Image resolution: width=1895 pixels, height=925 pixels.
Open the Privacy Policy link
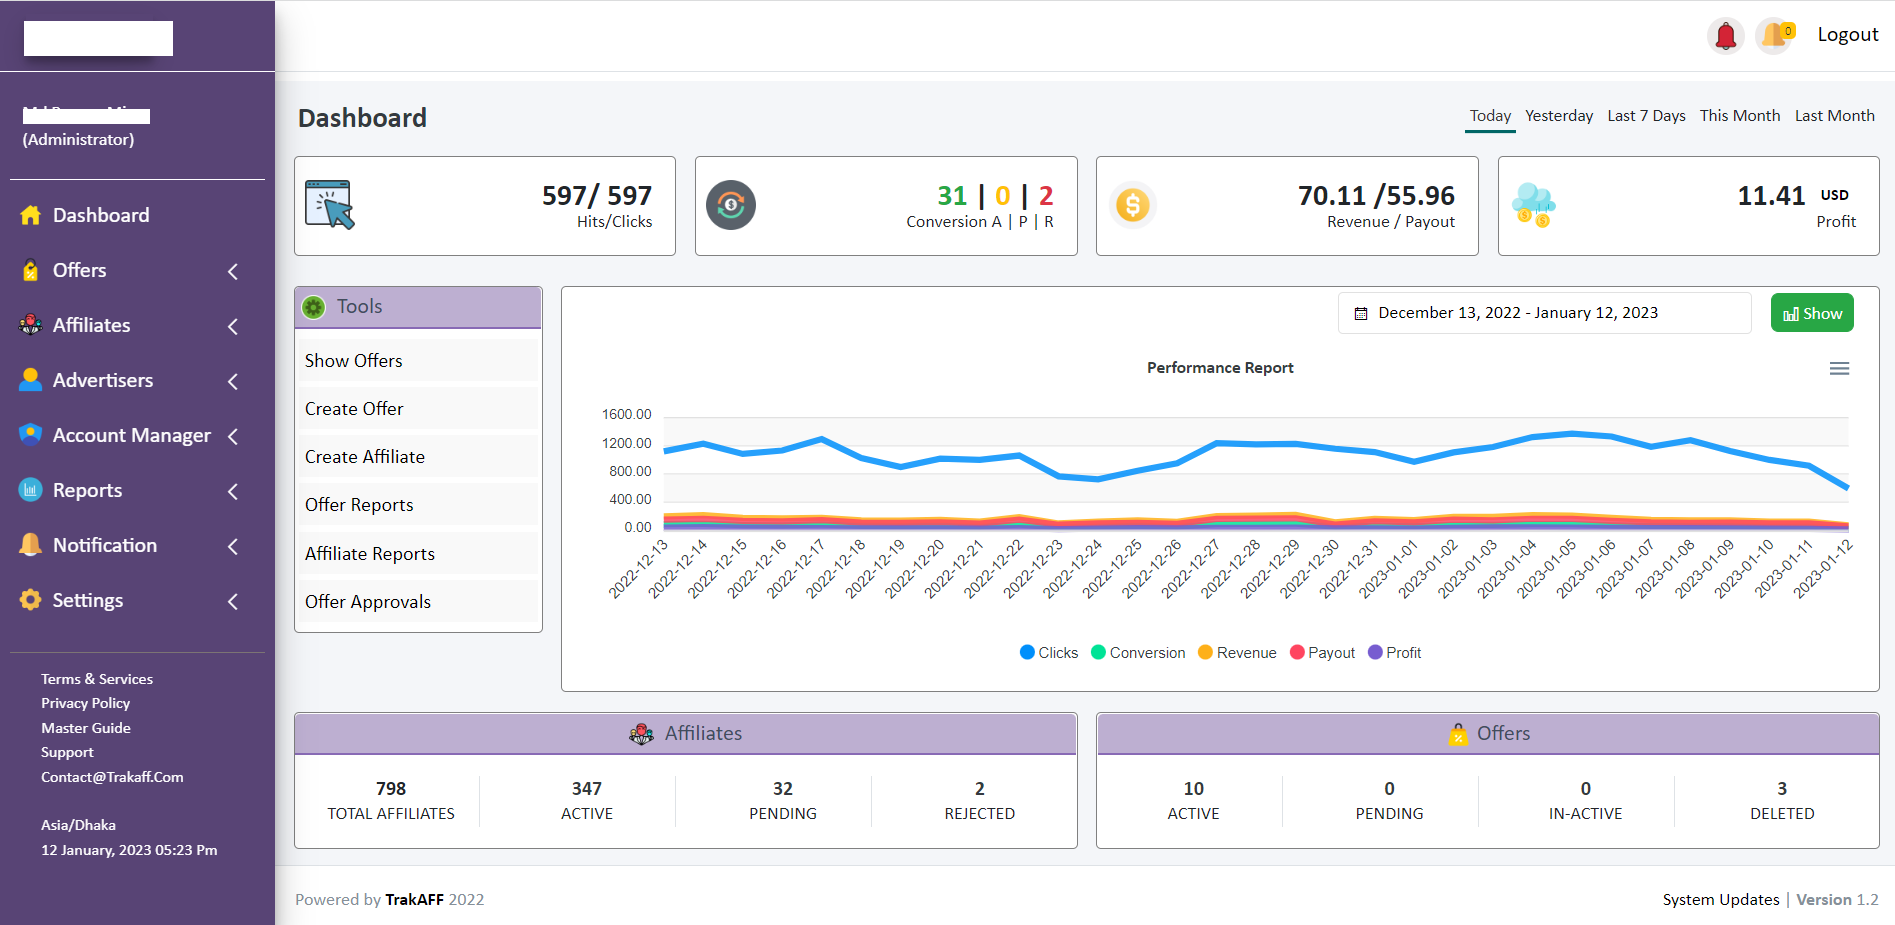click(x=85, y=703)
